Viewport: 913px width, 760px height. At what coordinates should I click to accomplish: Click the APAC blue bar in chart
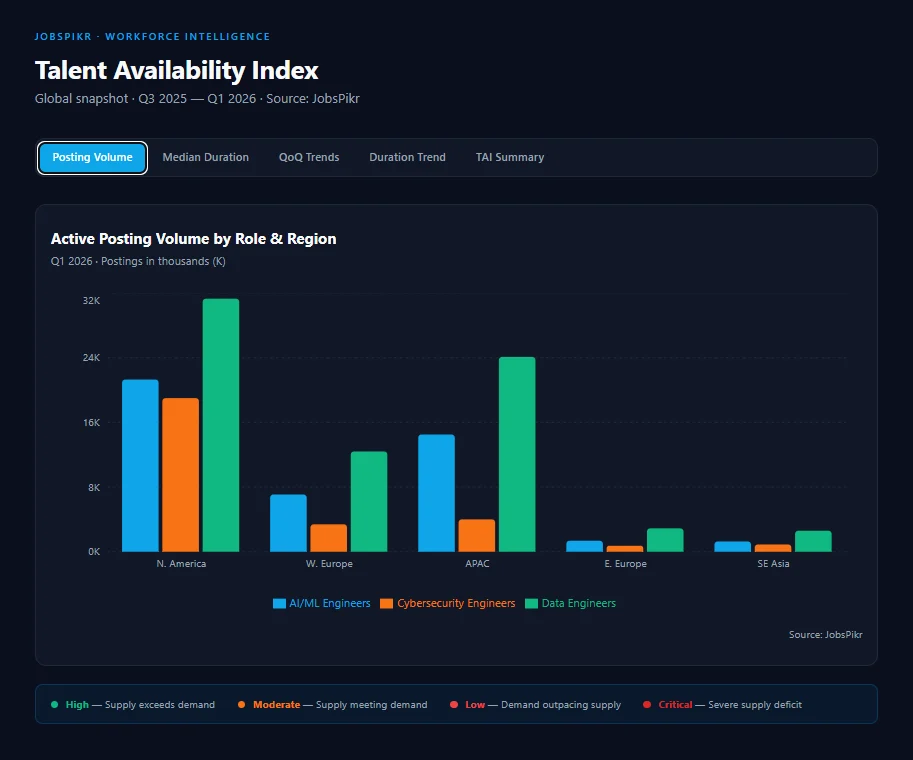point(437,492)
